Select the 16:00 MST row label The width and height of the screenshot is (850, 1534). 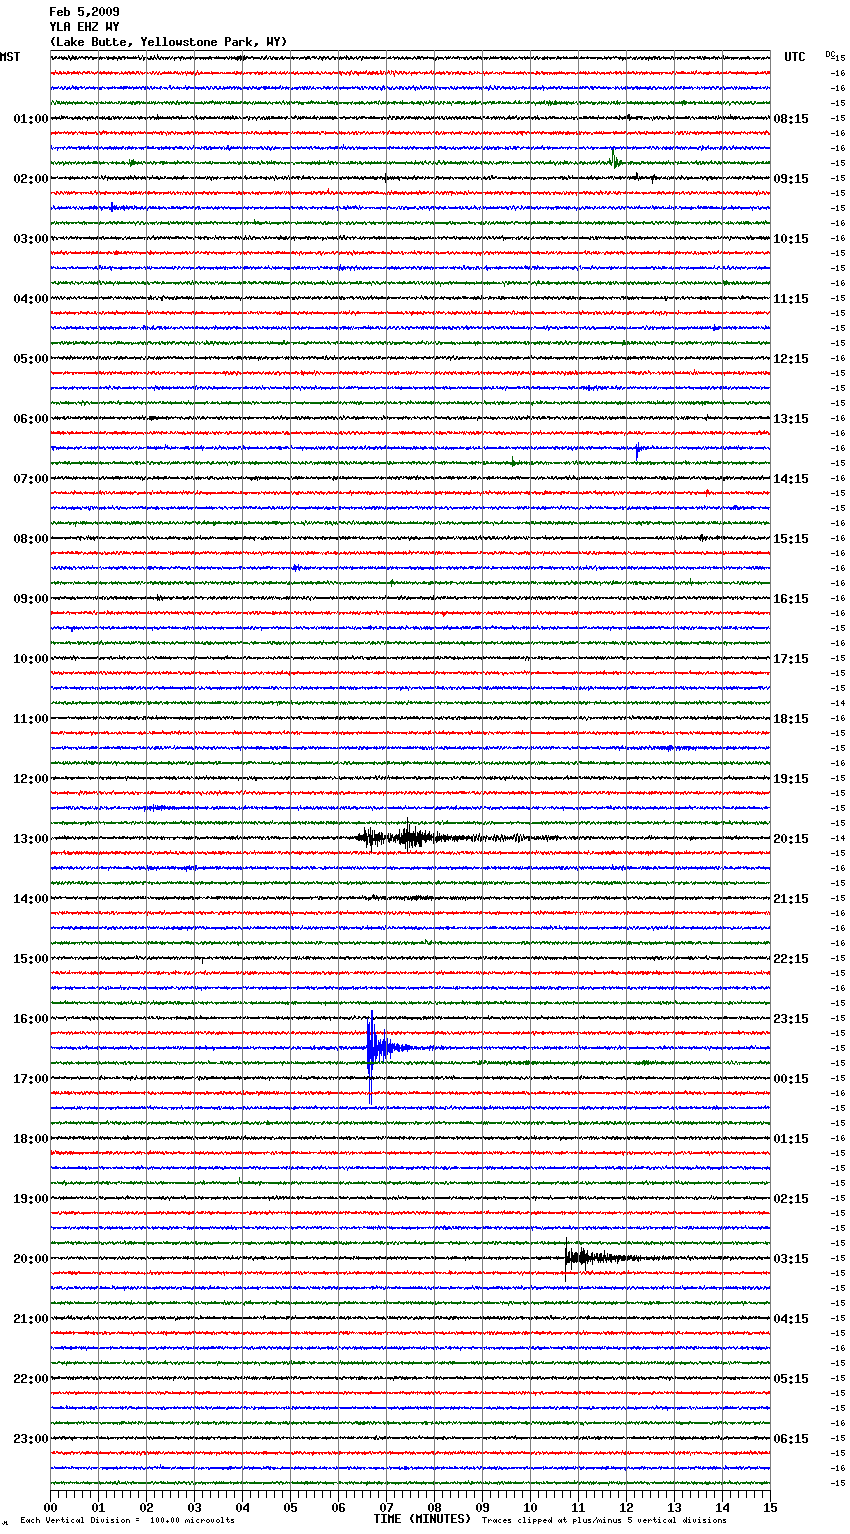30,1019
